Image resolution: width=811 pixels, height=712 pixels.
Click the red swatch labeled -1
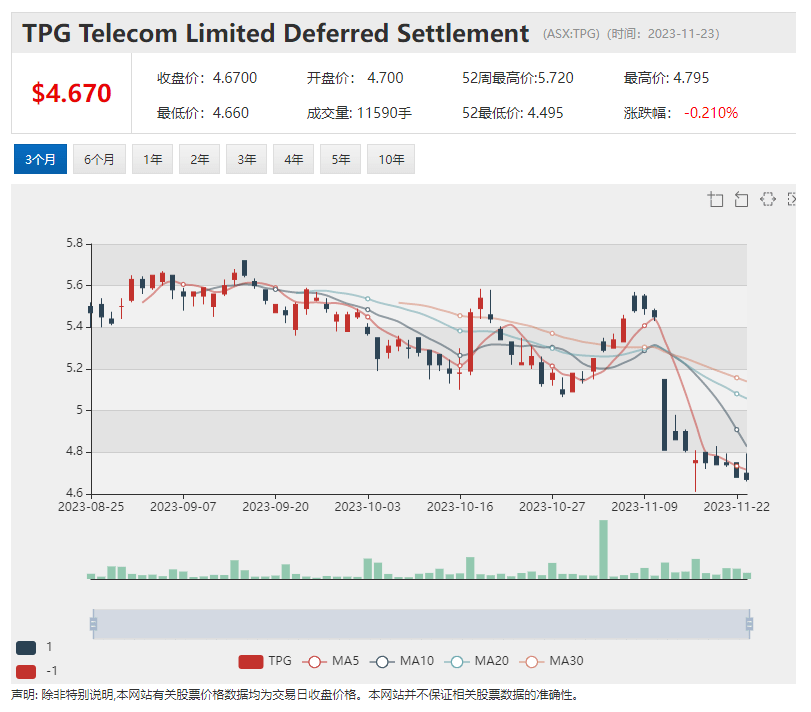(x=26, y=670)
